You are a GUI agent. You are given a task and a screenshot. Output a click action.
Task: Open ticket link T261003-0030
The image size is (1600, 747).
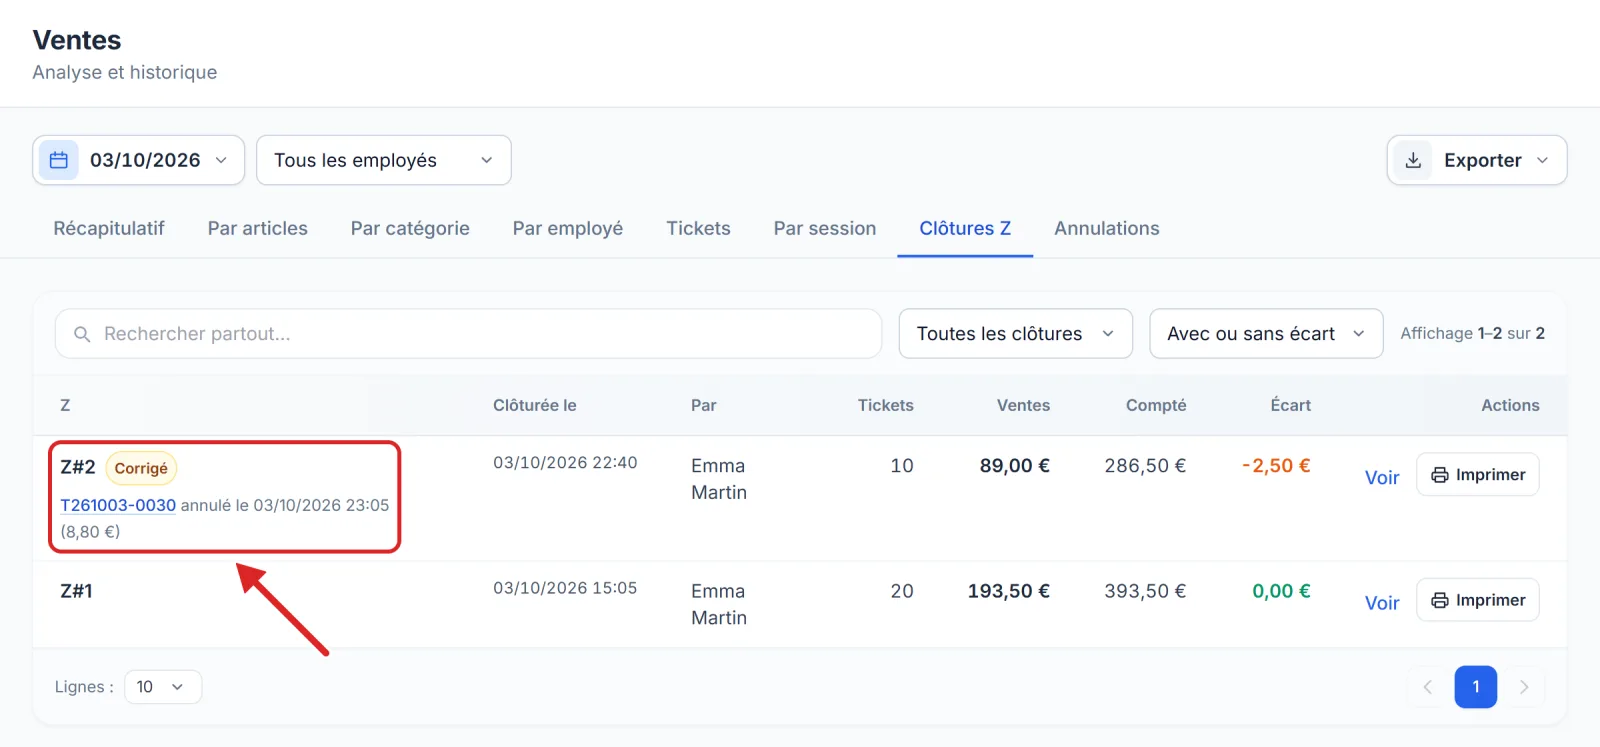(x=118, y=506)
